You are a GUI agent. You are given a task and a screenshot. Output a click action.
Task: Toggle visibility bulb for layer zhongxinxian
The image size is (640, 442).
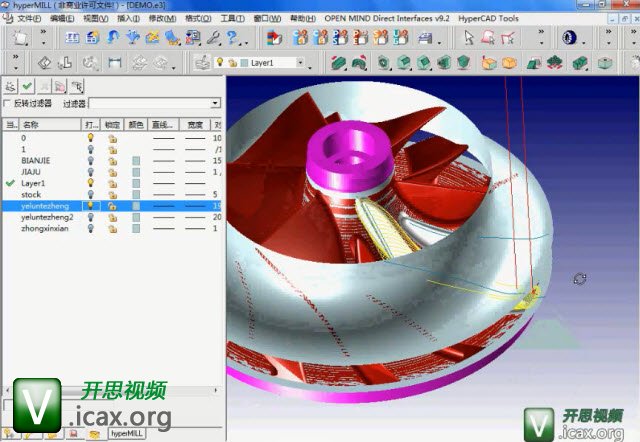(91, 229)
